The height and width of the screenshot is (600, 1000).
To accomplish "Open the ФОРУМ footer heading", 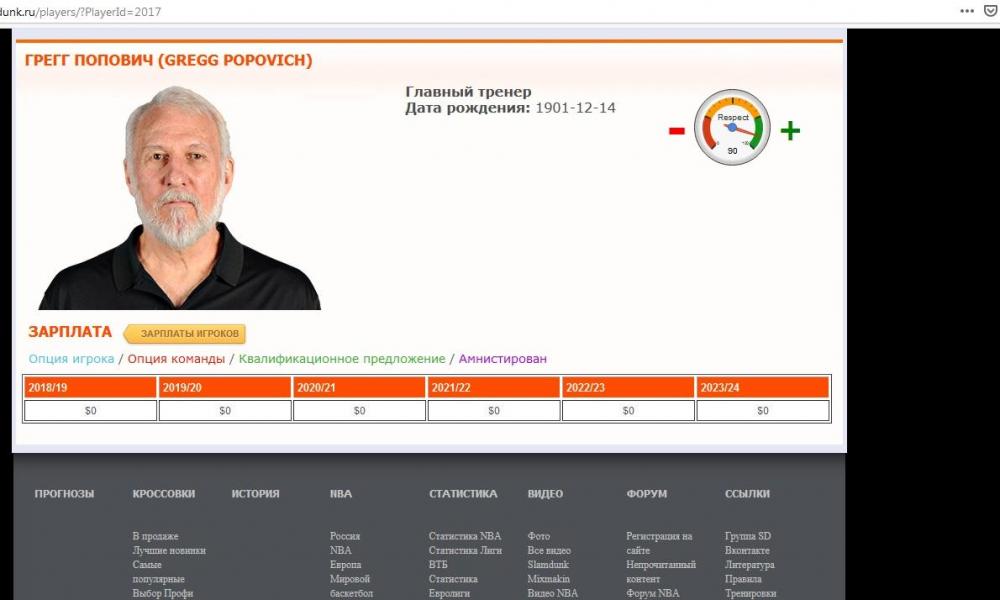I will click(x=647, y=494).
